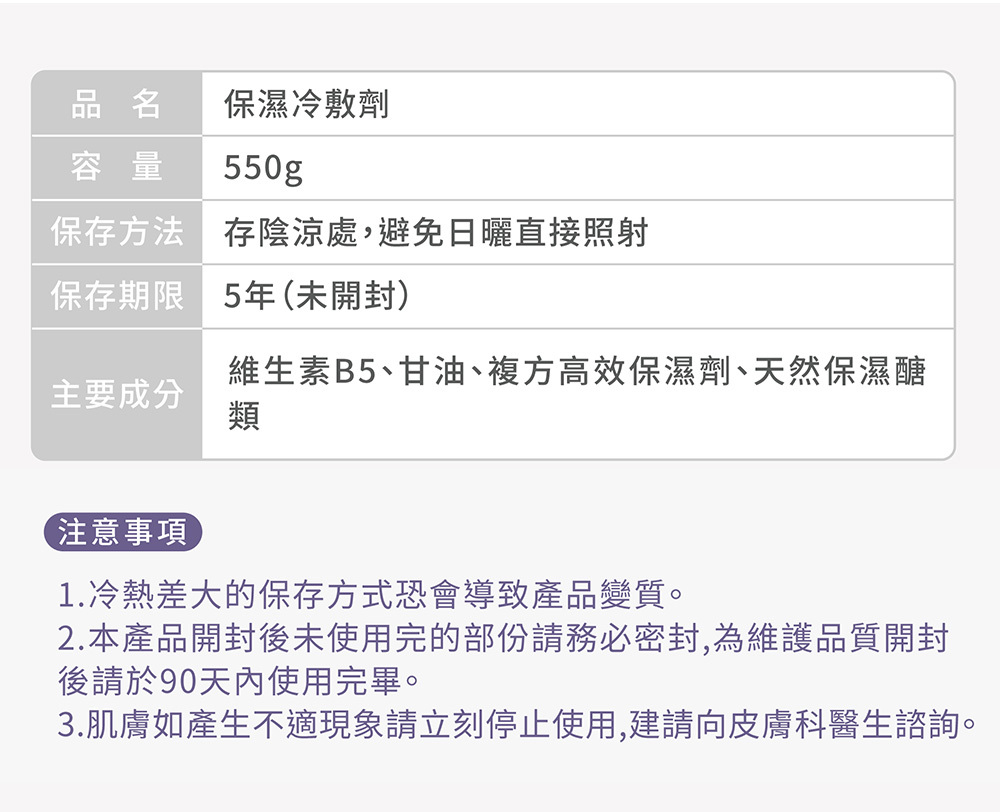Click the 主要成分 header cell
This screenshot has width=1000, height=812.
click(x=116, y=394)
